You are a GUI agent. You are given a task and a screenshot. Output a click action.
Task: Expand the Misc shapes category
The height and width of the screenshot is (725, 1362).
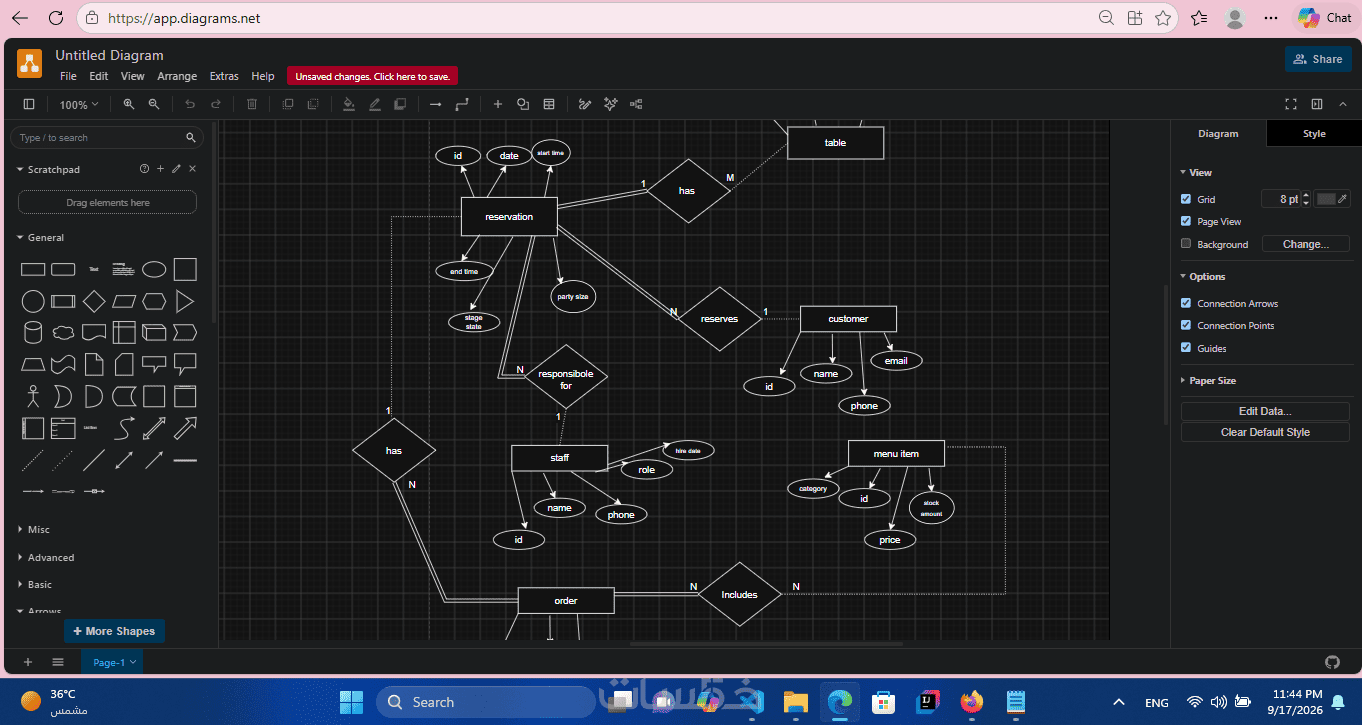[x=38, y=530]
